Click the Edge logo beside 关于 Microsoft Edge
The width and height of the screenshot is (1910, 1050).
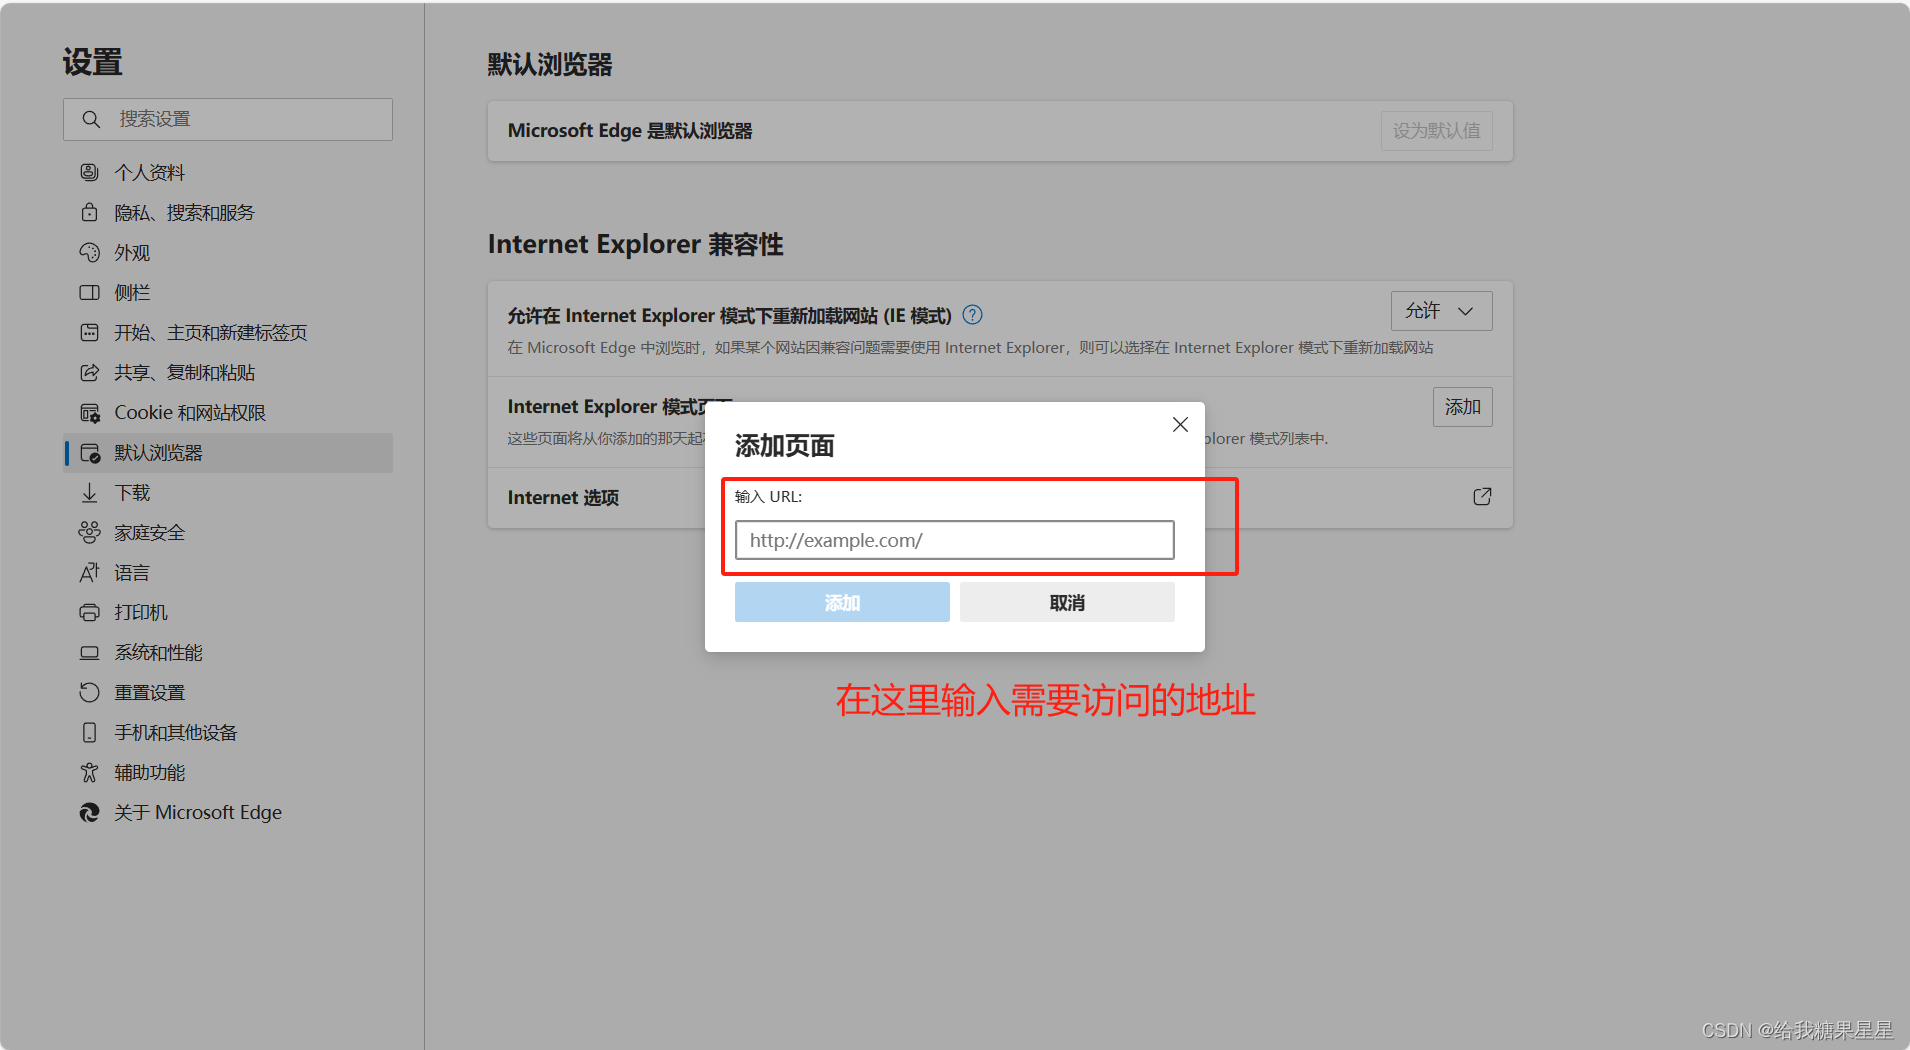click(x=90, y=812)
